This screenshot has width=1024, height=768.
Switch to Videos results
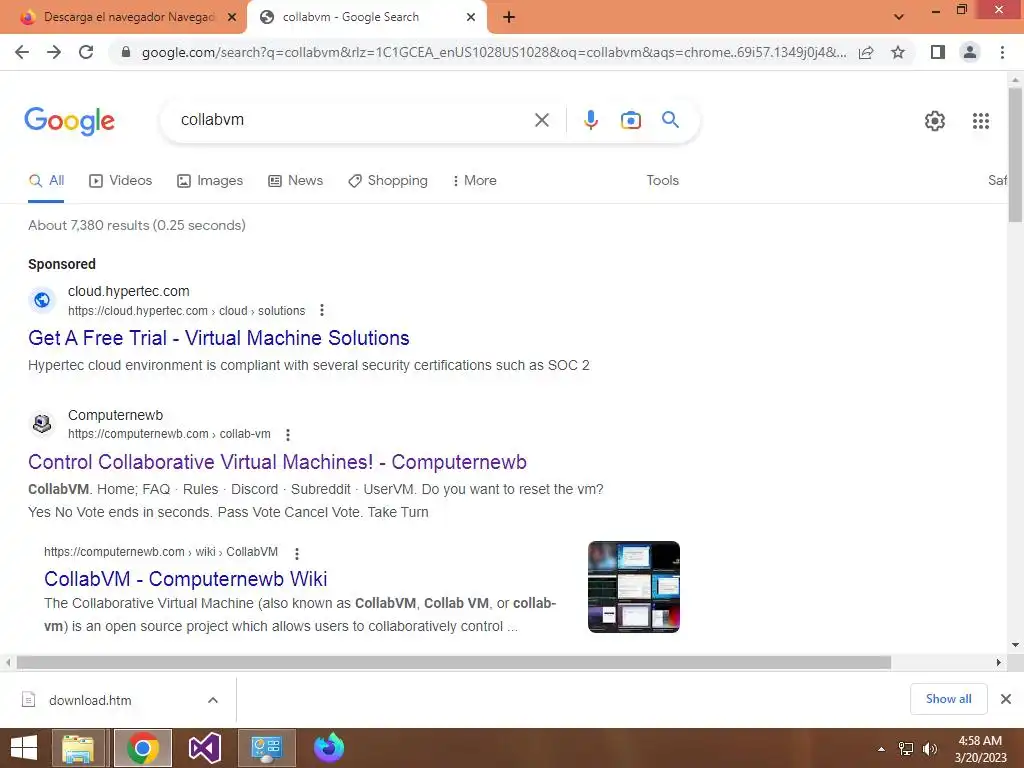tap(121, 181)
